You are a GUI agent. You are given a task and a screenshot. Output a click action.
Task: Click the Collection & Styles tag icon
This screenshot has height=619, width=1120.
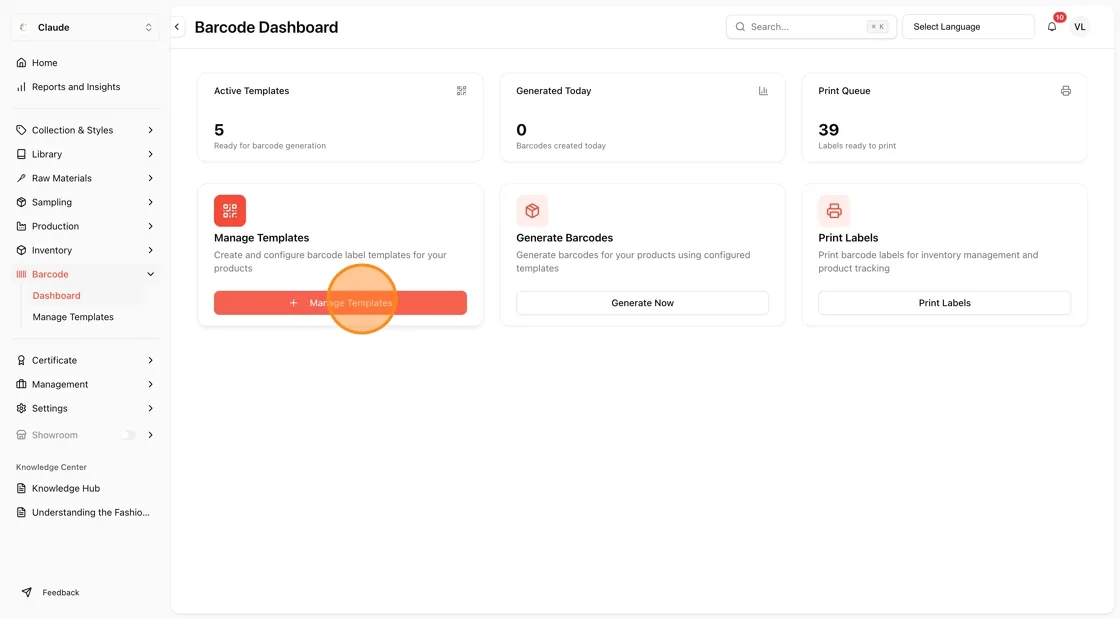[21, 130]
